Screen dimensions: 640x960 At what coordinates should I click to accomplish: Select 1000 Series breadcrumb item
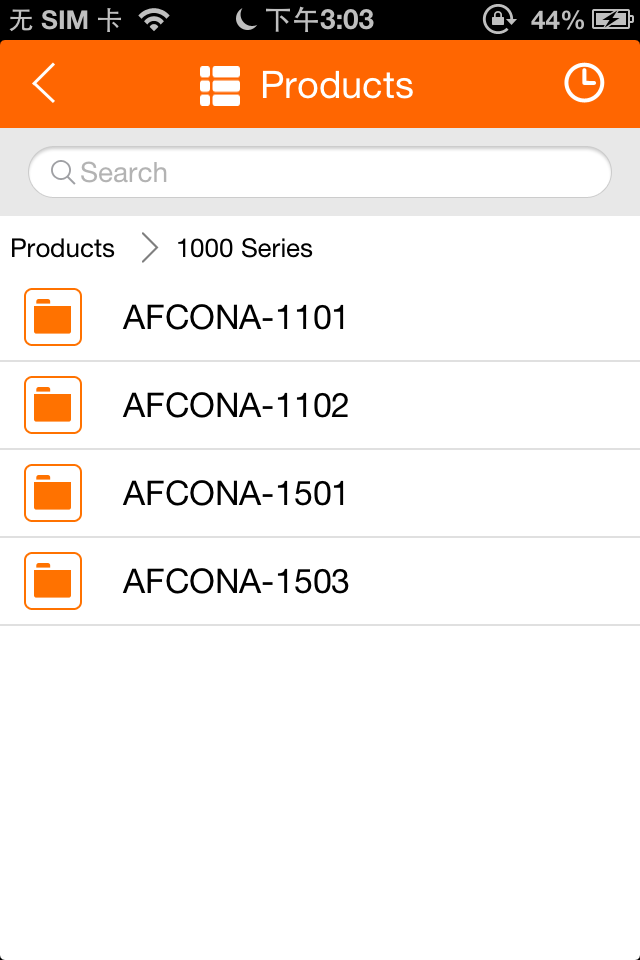pyautogui.click(x=244, y=249)
